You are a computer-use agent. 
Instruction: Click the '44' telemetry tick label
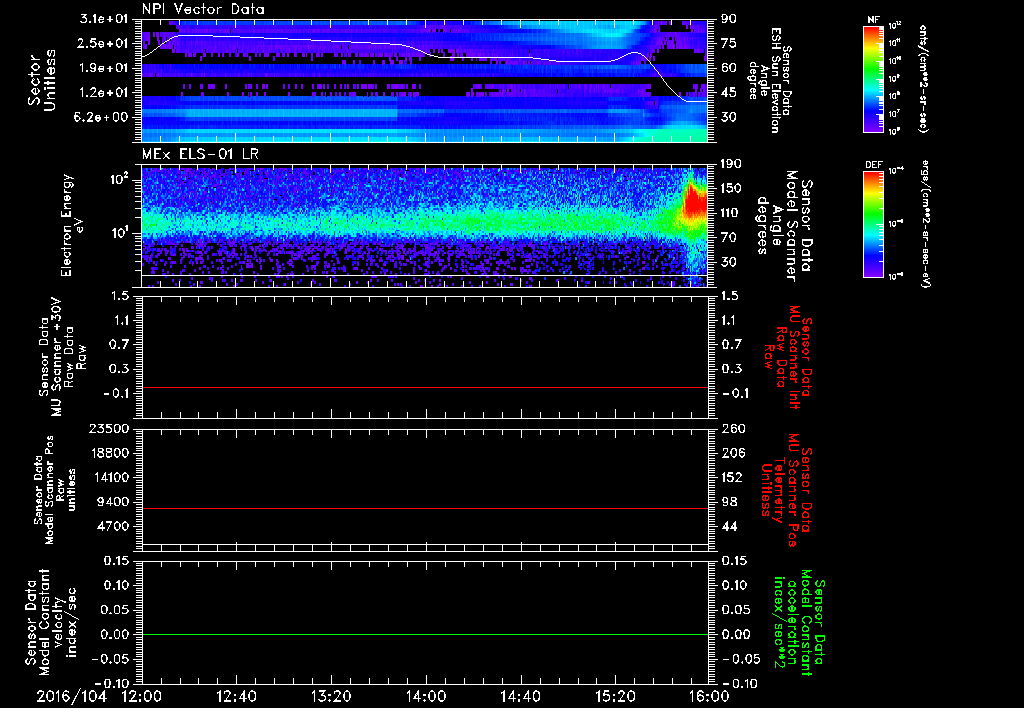coord(729,526)
